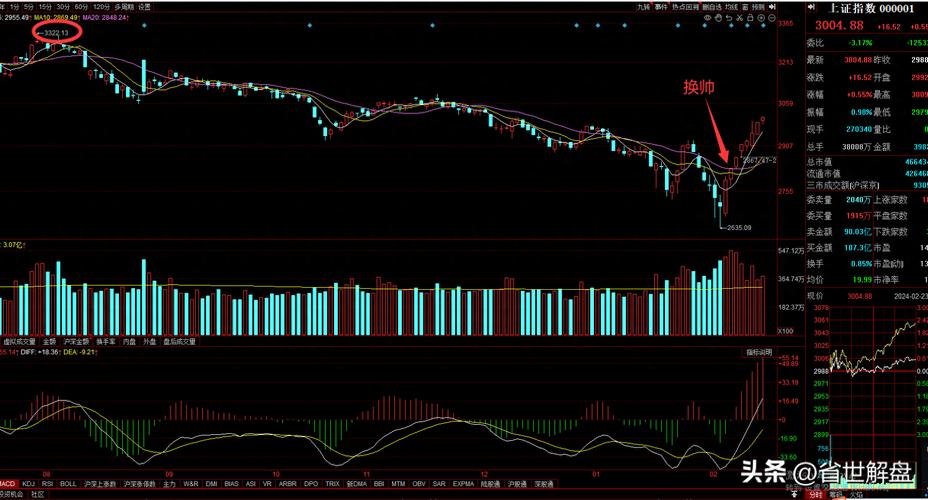Screen dimensions: 928x500
Task: Select the 60分 period tab
Action: 81,7
